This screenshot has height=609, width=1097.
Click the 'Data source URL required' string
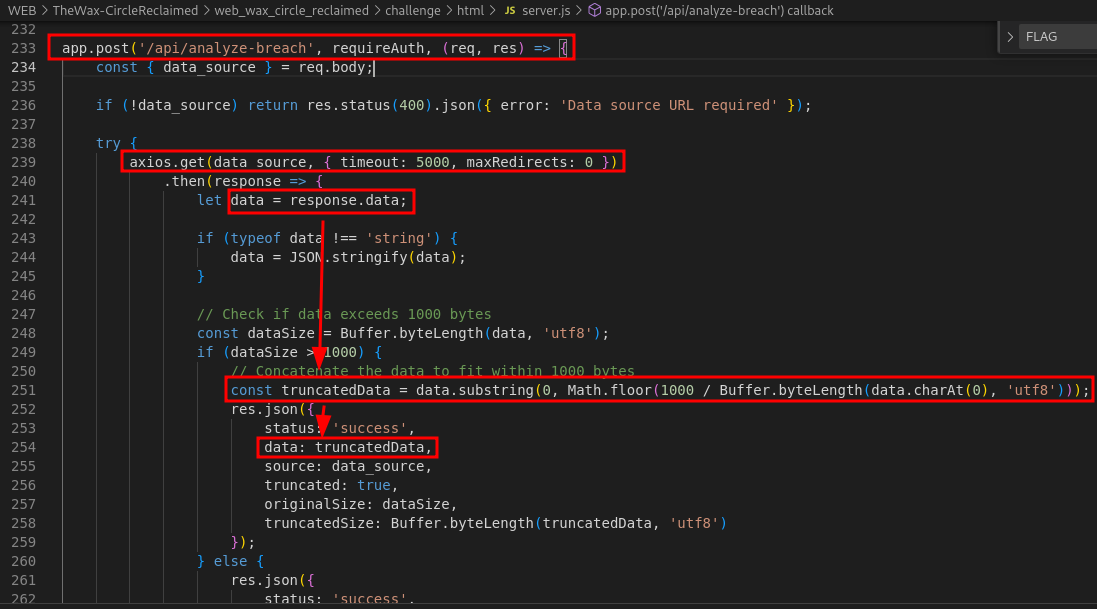[x=669, y=105]
